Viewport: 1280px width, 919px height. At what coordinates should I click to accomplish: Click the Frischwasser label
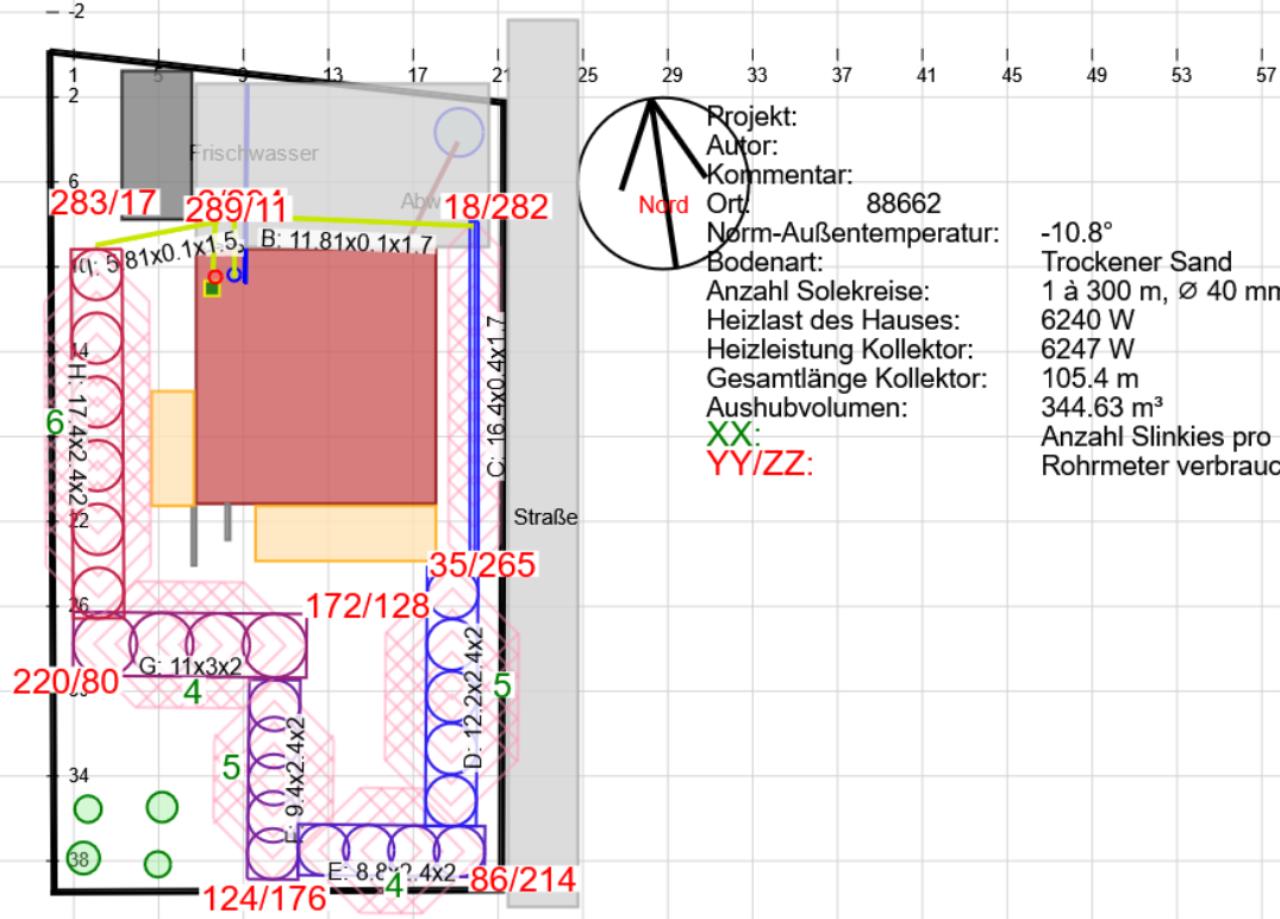click(x=254, y=153)
